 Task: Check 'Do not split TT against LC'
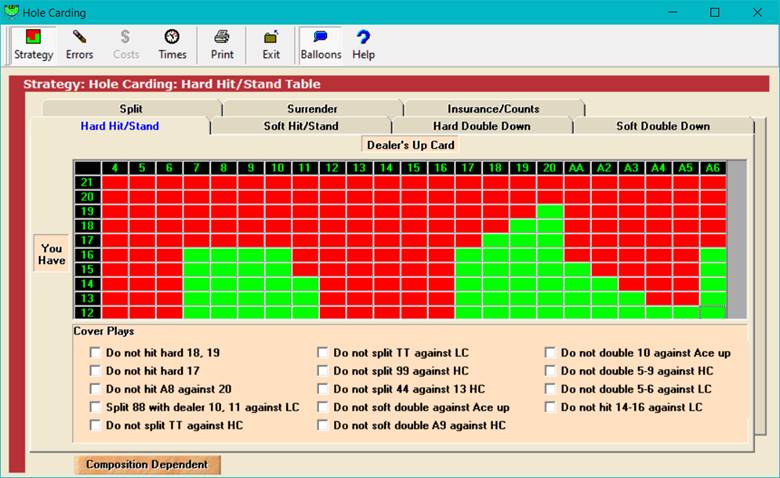coord(323,353)
